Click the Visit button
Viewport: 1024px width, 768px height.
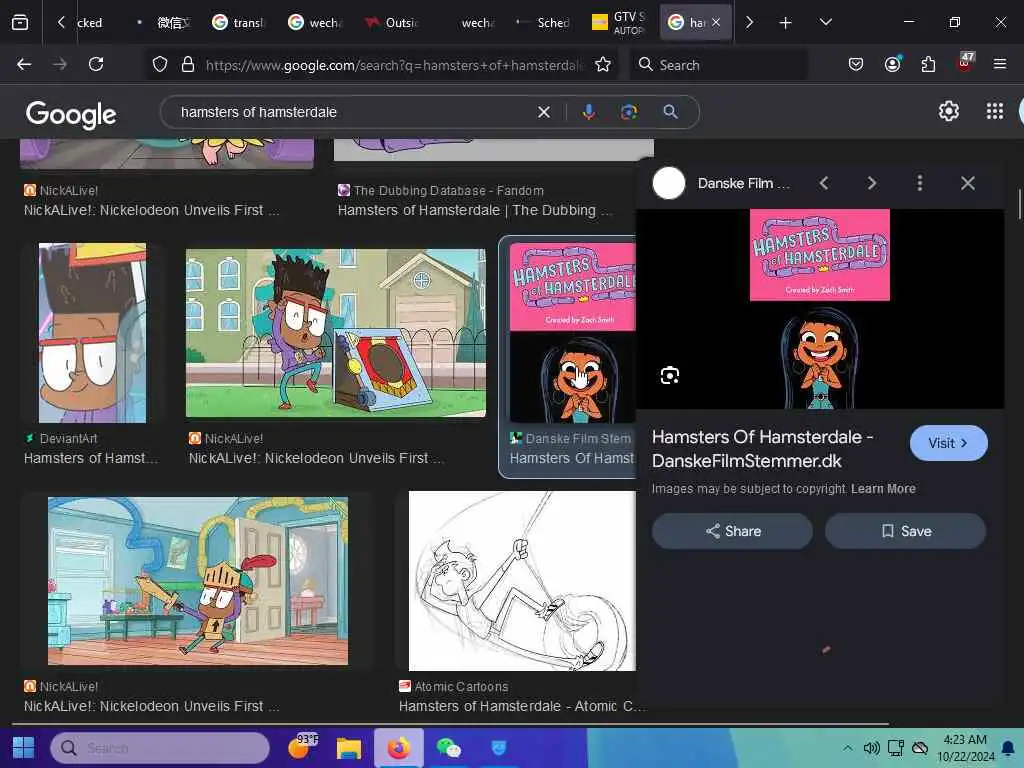click(x=948, y=443)
